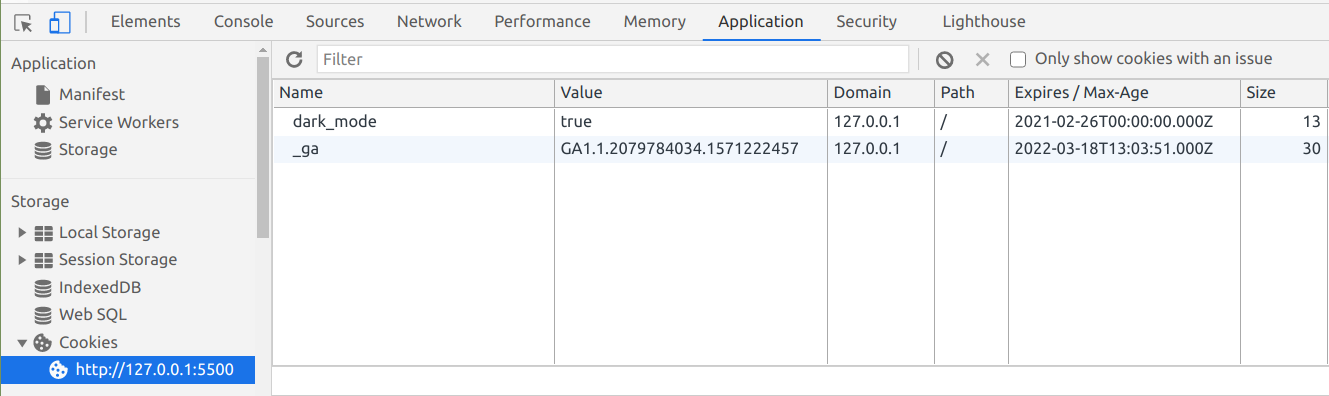1329x396 pixels.
Task: Refresh the cookies list with reload icon
Action: tap(294, 59)
